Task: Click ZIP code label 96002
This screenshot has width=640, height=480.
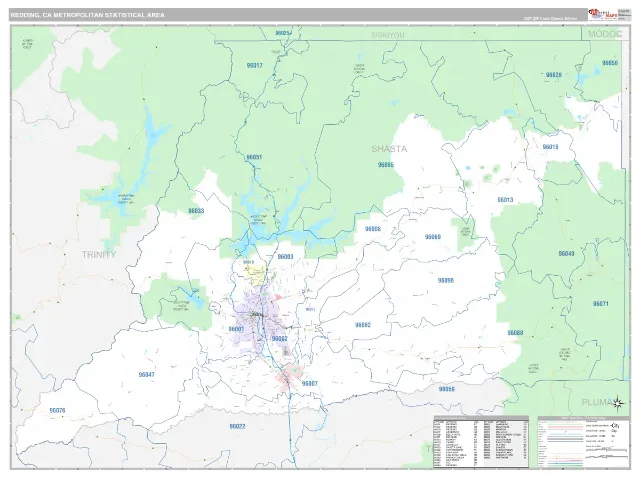Action: 280,339
